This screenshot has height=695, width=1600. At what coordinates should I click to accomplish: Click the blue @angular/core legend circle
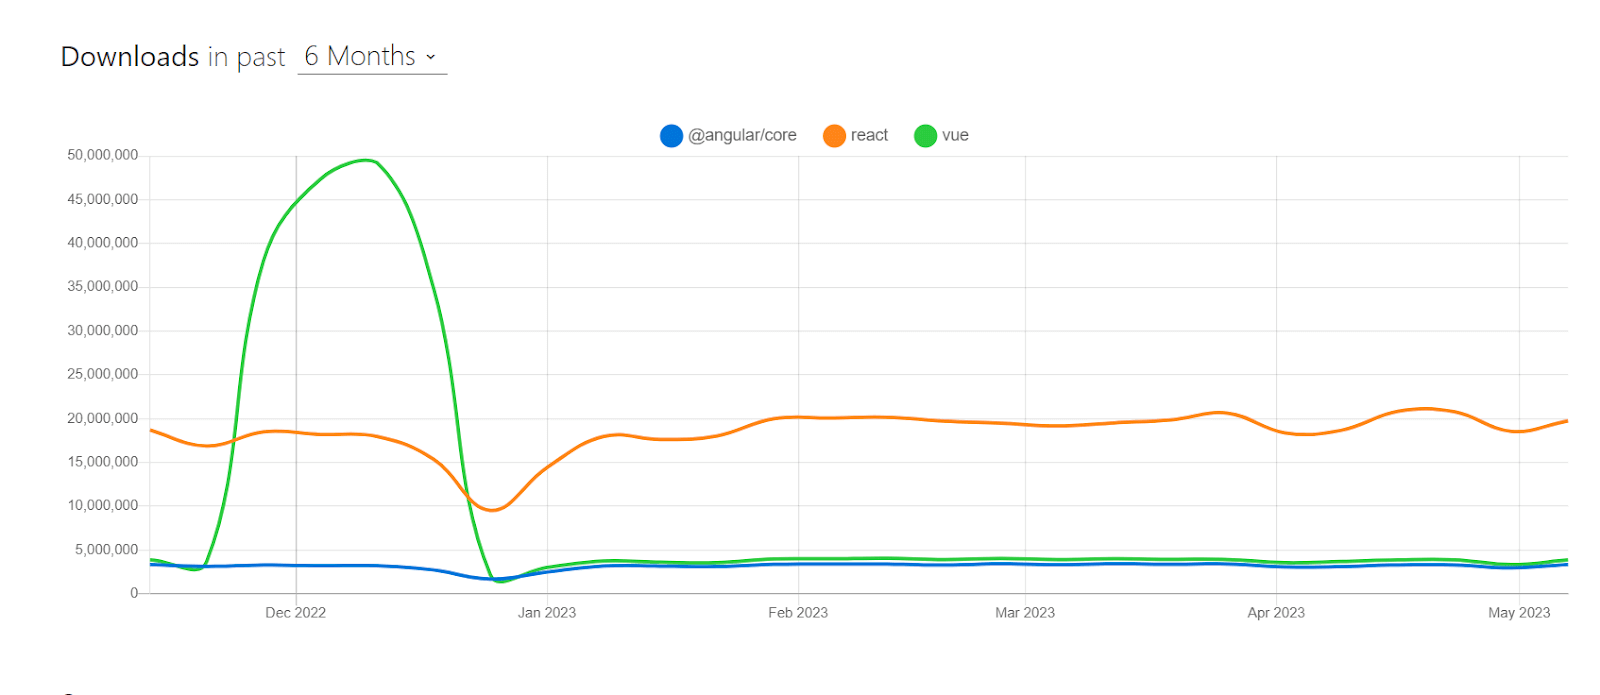[x=671, y=136]
